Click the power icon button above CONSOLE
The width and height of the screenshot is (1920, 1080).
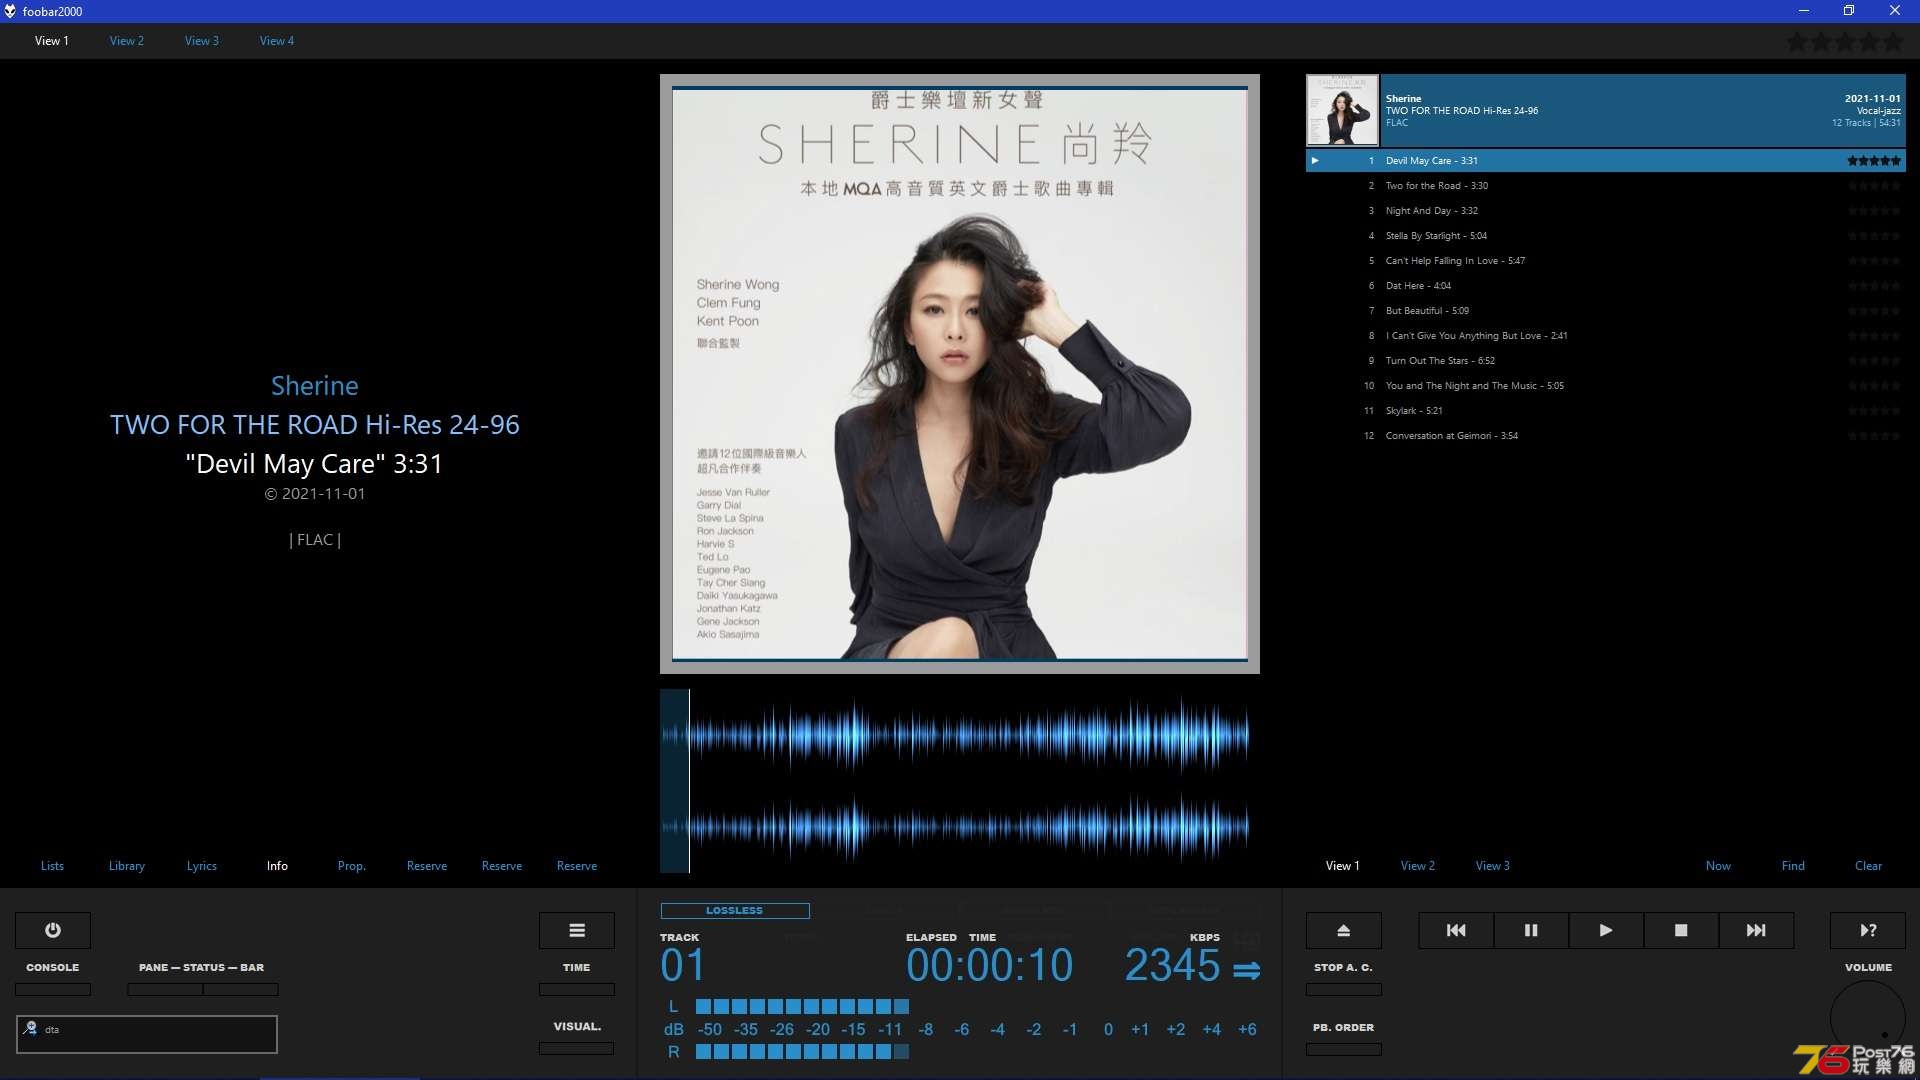[x=53, y=930]
